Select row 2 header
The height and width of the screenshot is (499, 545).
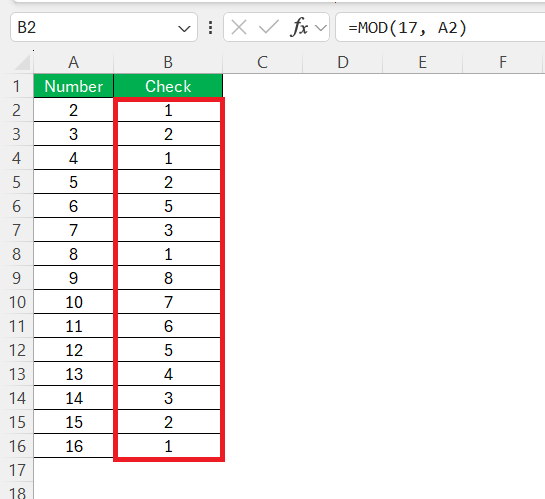click(17, 110)
